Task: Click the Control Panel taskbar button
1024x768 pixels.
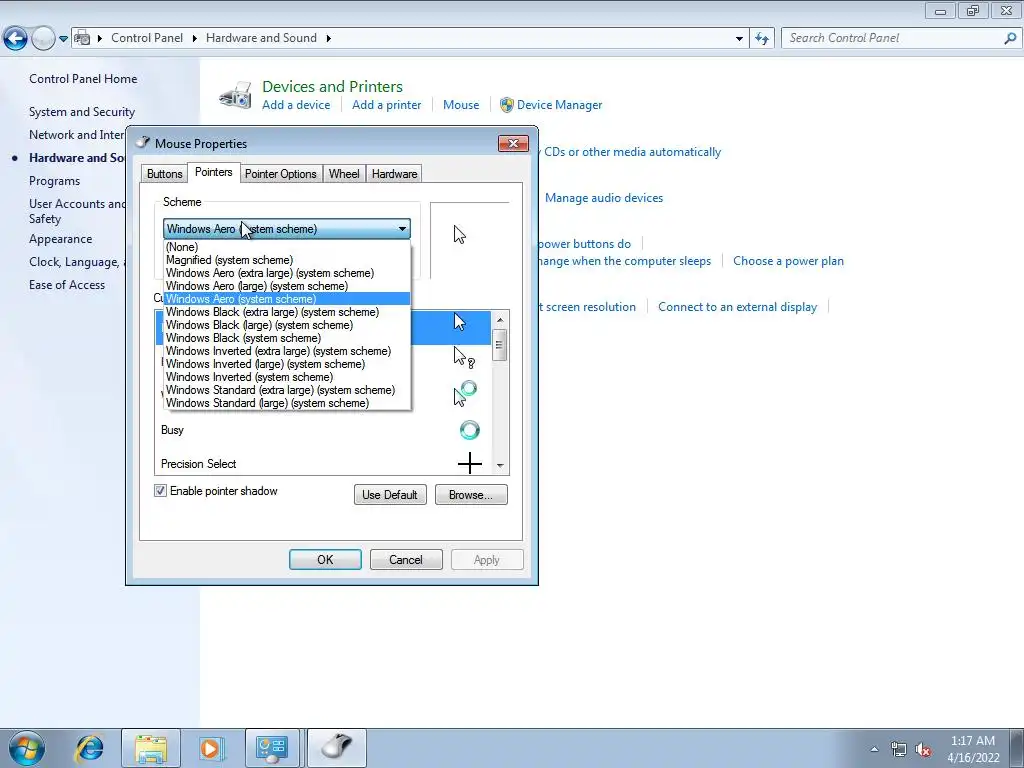Action: point(272,748)
